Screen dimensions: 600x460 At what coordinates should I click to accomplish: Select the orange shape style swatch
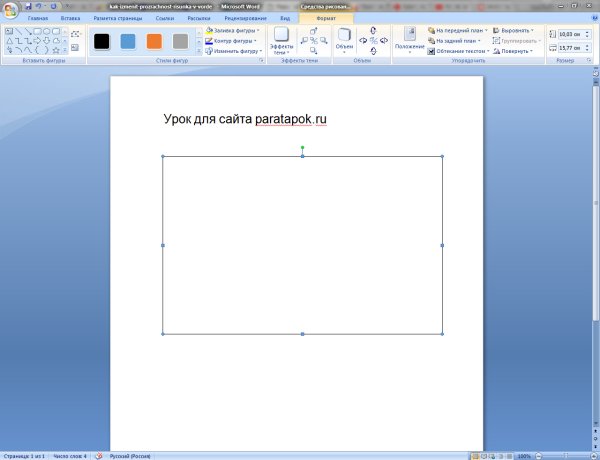154,41
